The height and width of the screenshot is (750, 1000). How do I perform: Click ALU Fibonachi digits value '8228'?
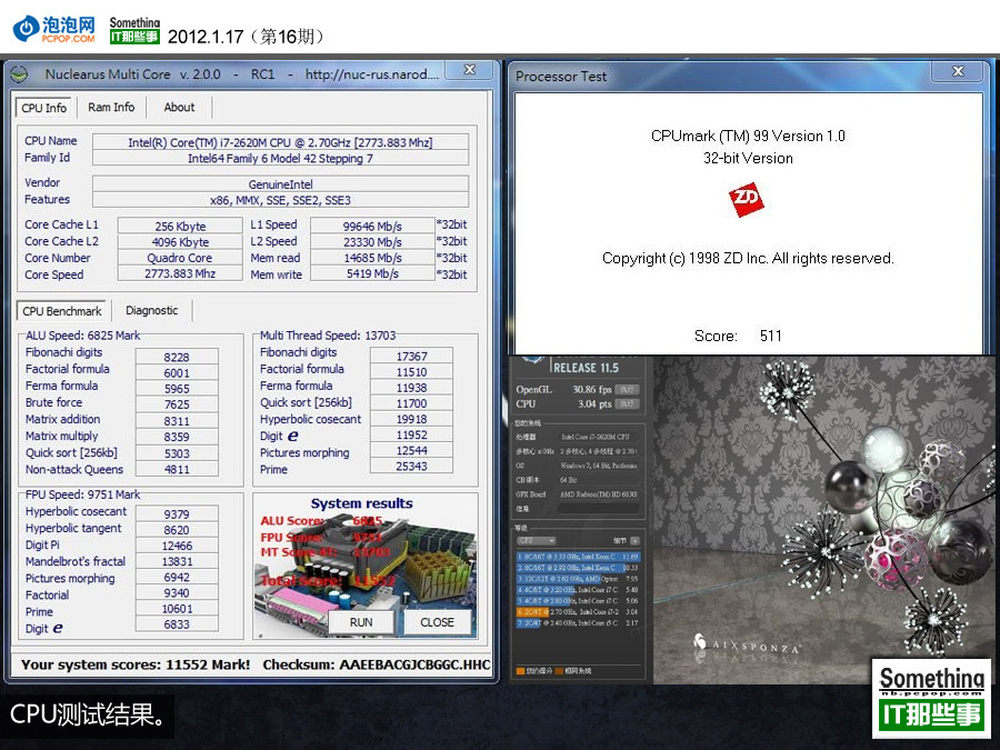click(x=177, y=357)
